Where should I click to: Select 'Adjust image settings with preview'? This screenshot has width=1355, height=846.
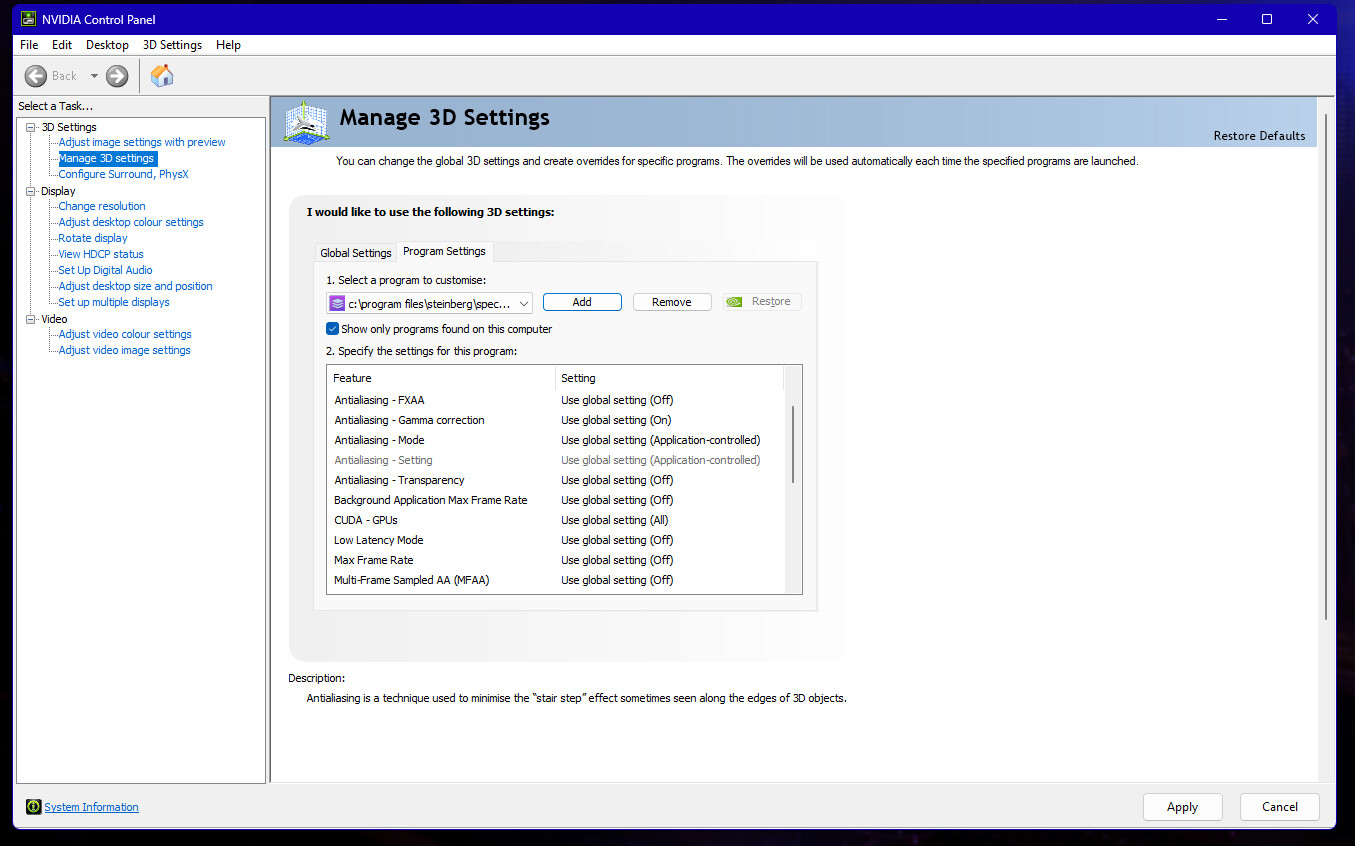point(142,142)
